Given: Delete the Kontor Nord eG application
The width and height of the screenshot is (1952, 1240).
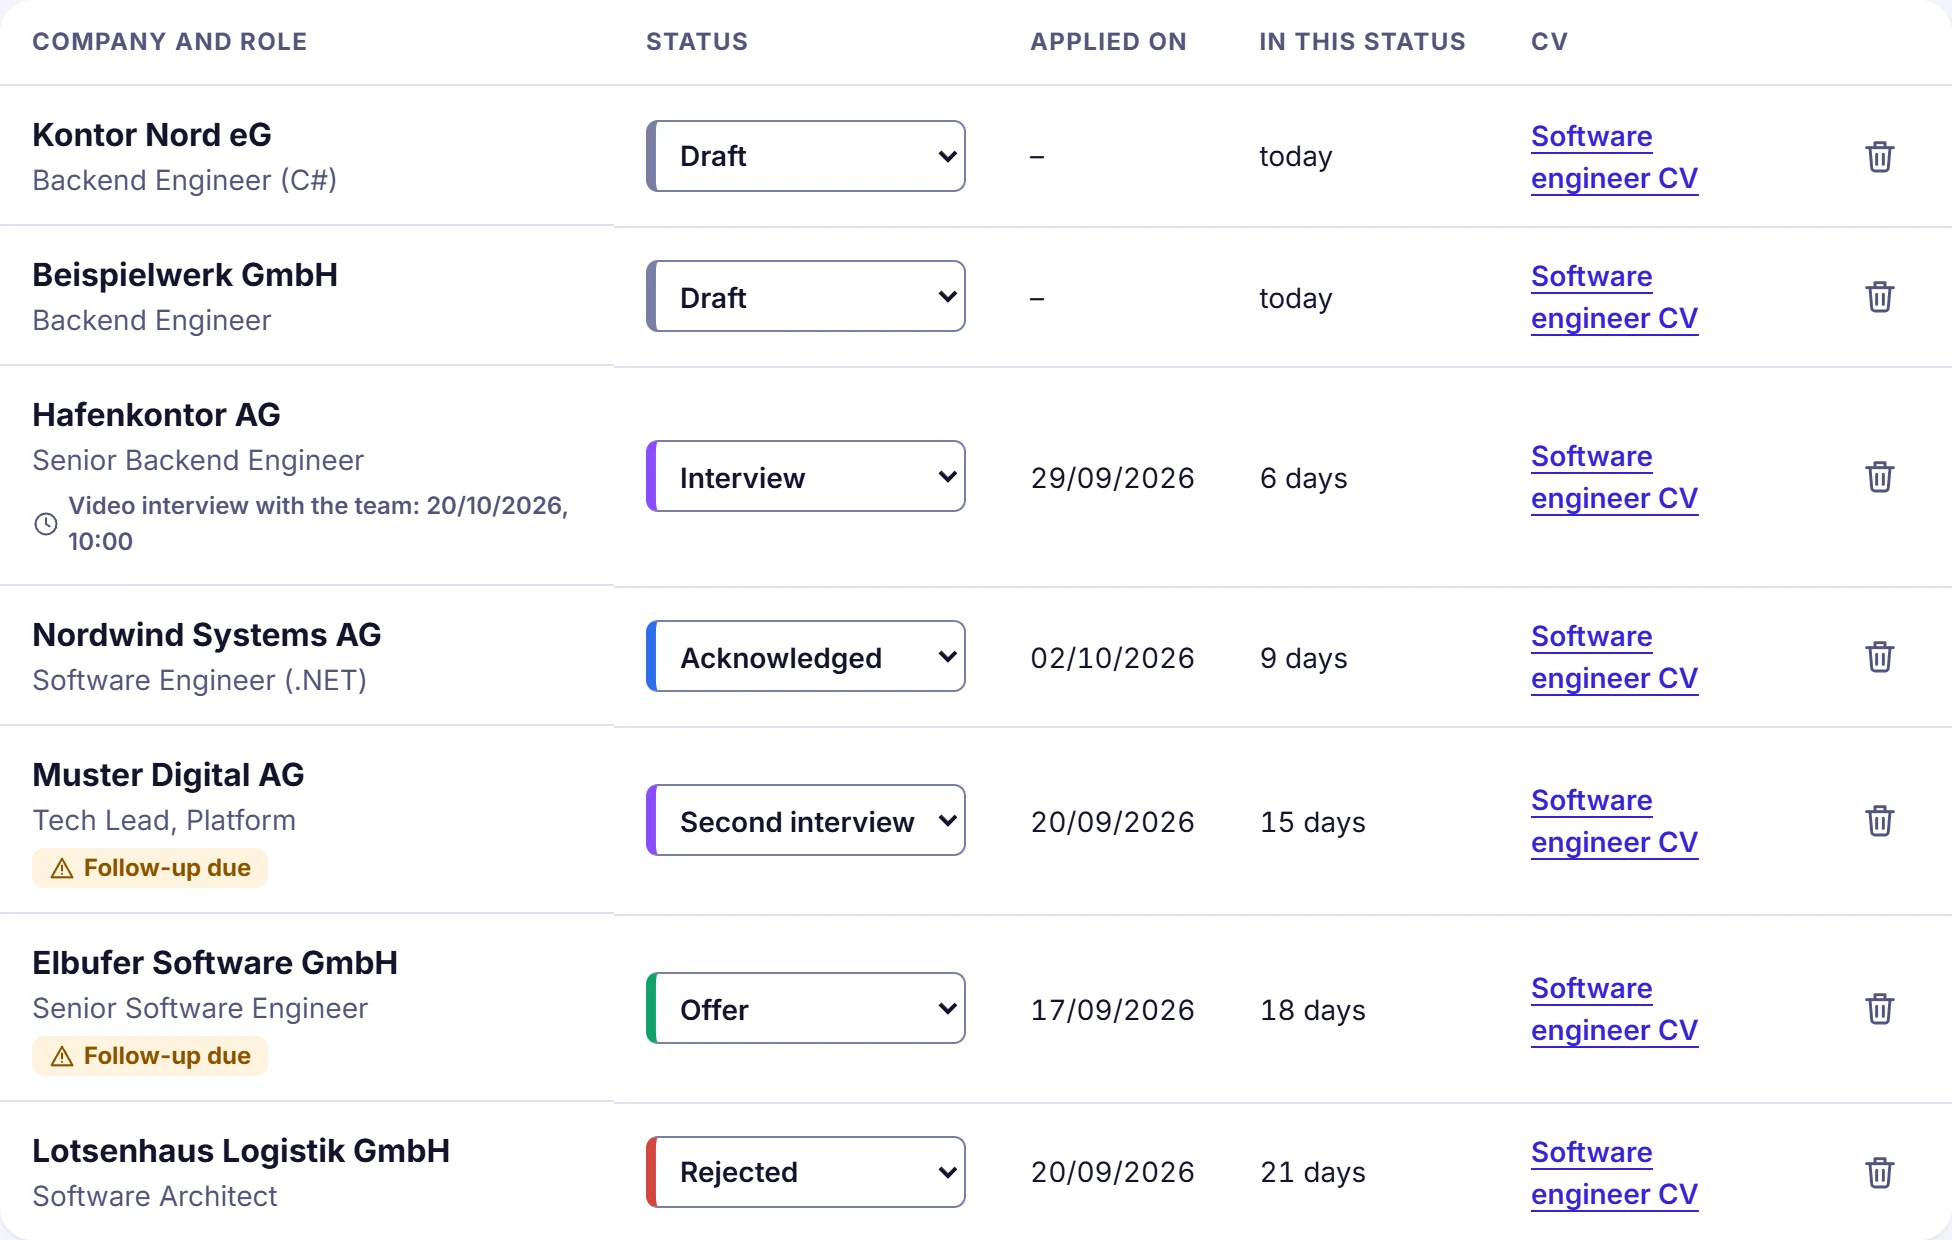Looking at the screenshot, I should (x=1879, y=157).
